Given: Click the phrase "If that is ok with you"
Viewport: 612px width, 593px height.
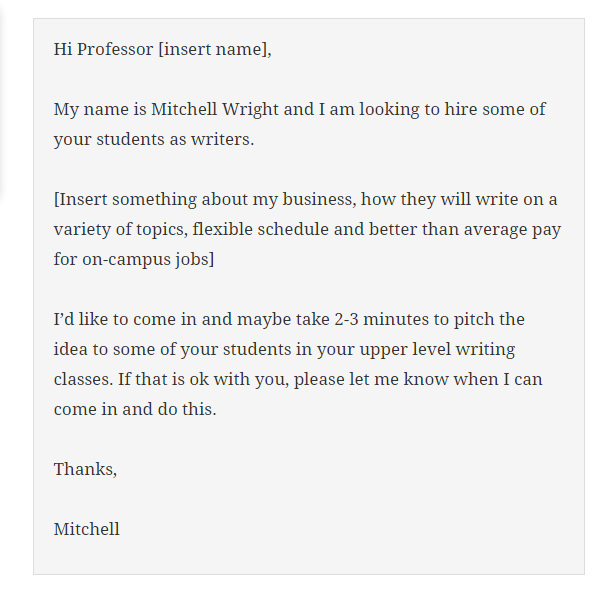Looking at the screenshot, I should click(203, 379).
